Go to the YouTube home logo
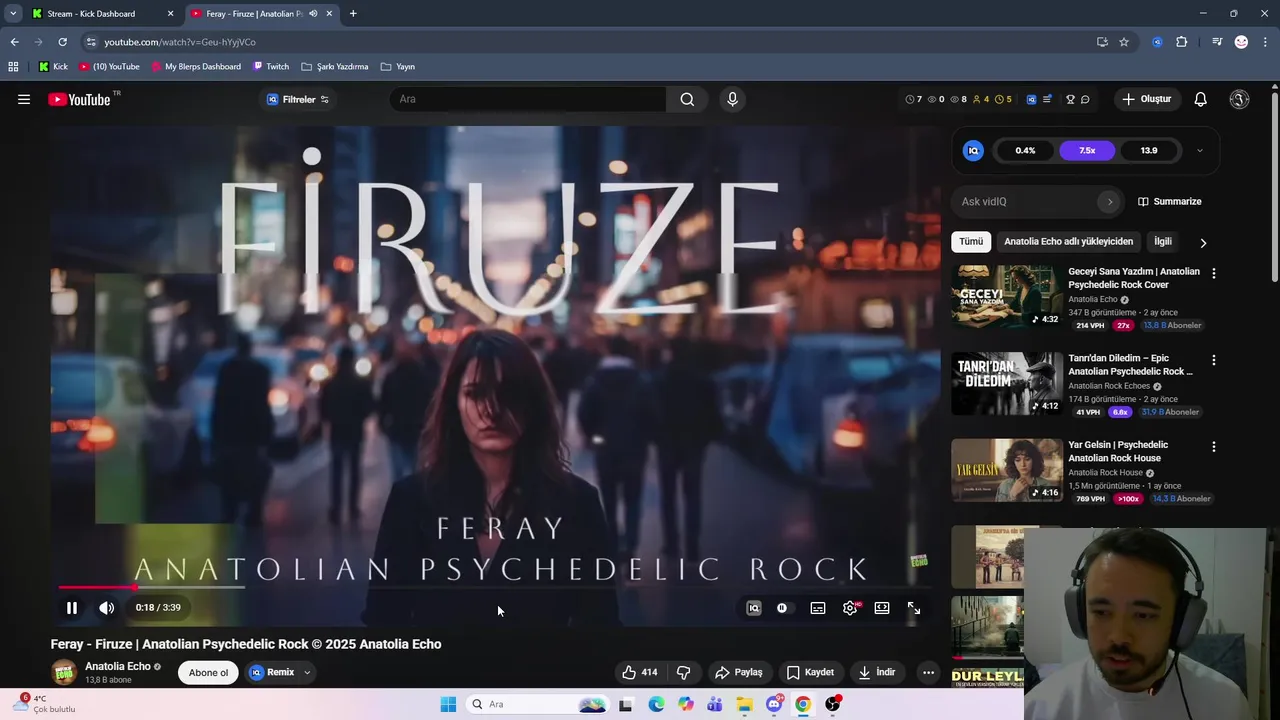The height and width of the screenshot is (720, 1280). click(x=79, y=99)
